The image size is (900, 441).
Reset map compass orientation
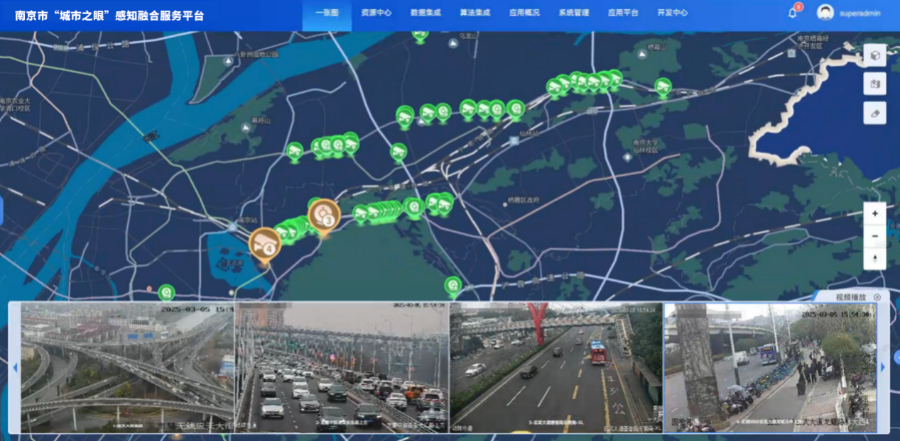[x=875, y=258]
